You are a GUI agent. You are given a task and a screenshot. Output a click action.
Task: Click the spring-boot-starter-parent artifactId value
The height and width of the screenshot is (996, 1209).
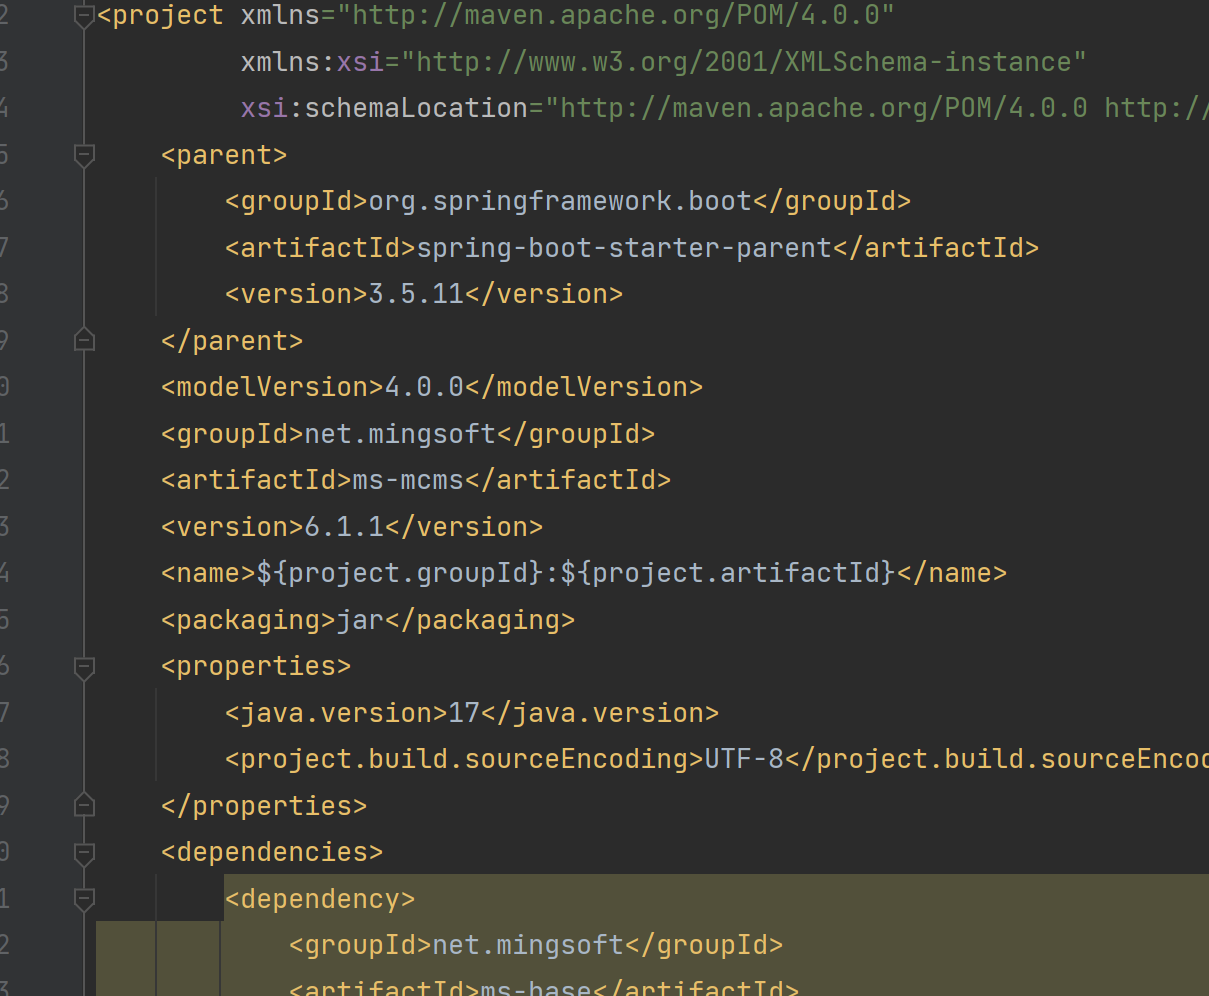tap(624, 248)
